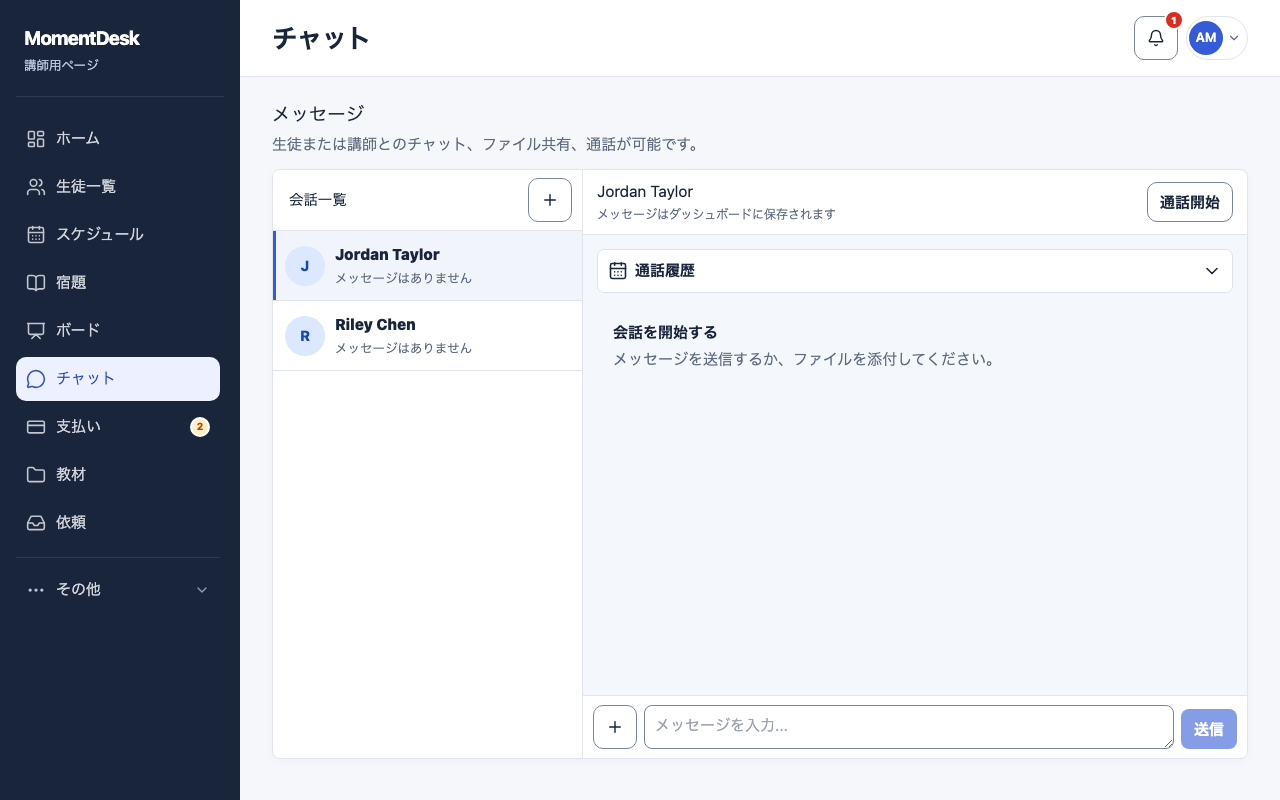Screen dimensions: 1280x800
Task: Click the 送信 send button
Action: pos(1209,729)
